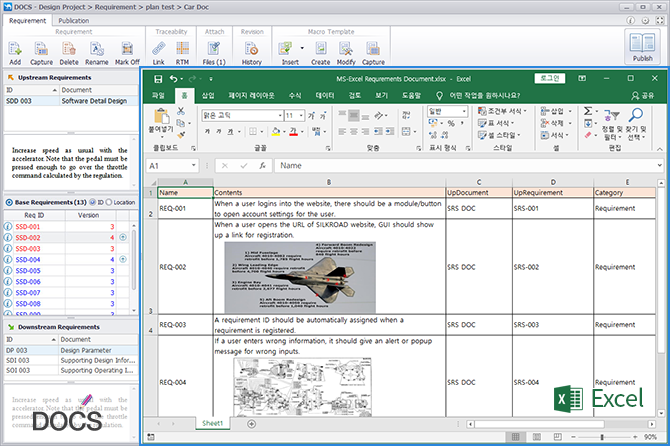Open quick access toolbar customize arrow
This screenshot has width=670, height=446.
click(211, 79)
